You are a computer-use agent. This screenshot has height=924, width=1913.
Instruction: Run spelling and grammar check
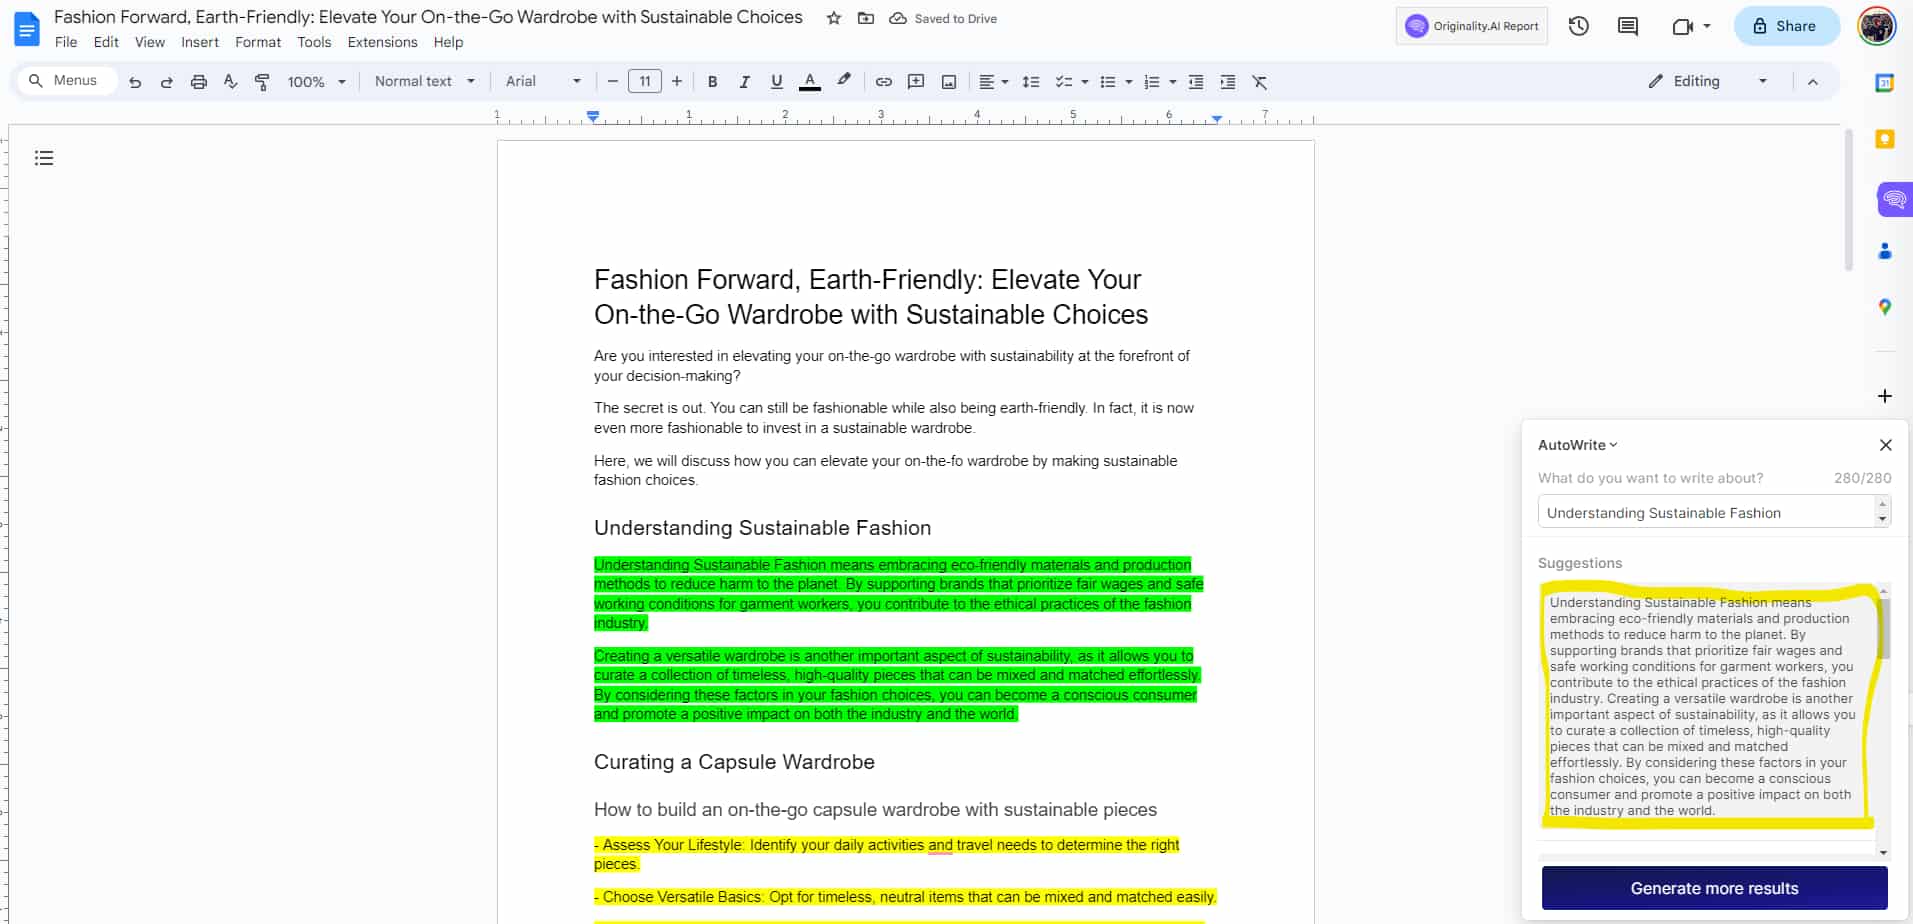(229, 81)
